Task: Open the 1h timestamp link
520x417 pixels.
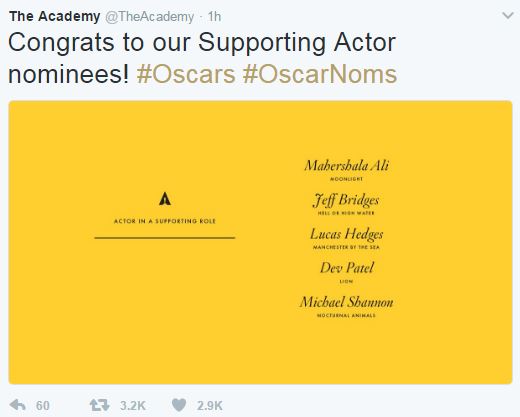Action: click(x=214, y=17)
